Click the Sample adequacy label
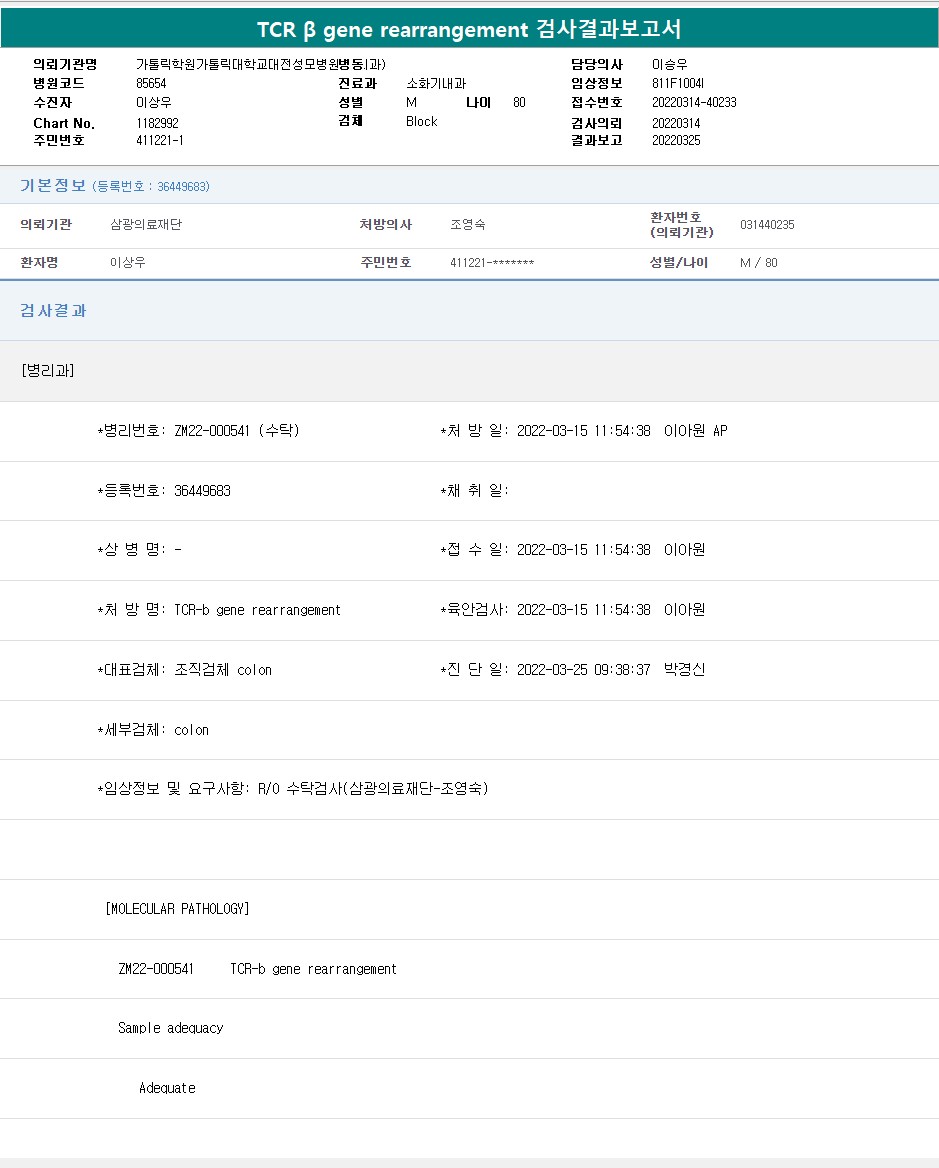The width and height of the screenshot is (939, 1168). (170, 1028)
